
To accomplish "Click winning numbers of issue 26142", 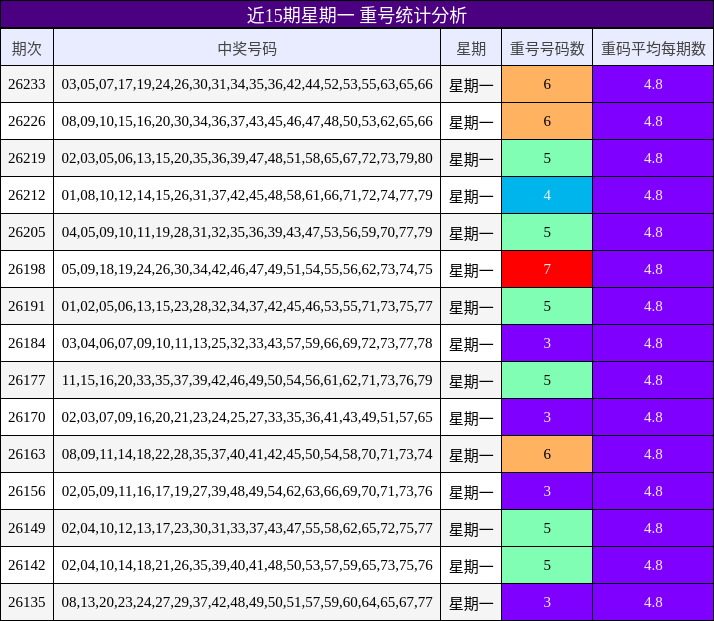I will point(247,565).
